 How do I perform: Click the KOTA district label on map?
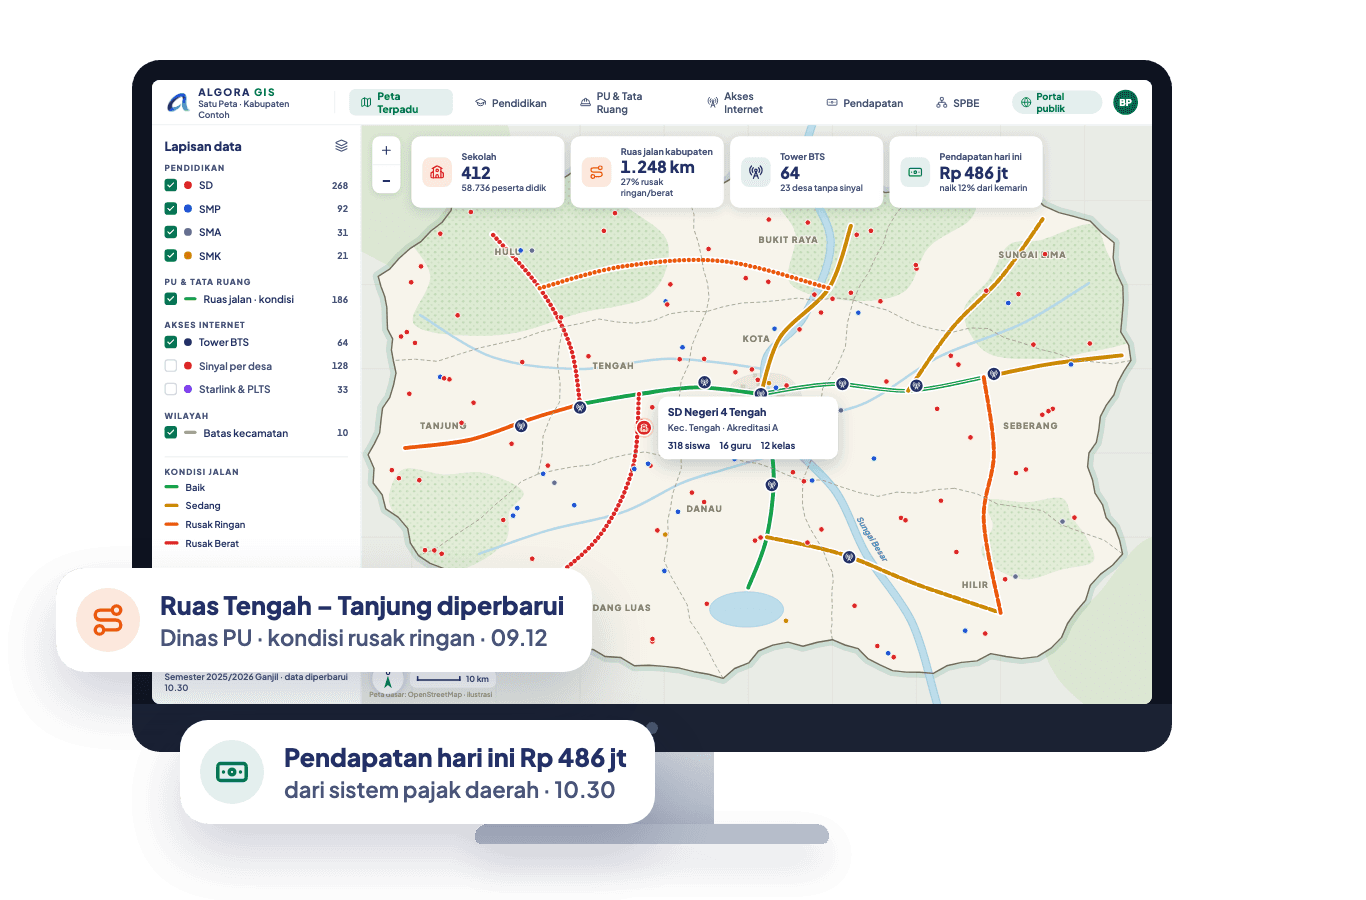pos(756,339)
